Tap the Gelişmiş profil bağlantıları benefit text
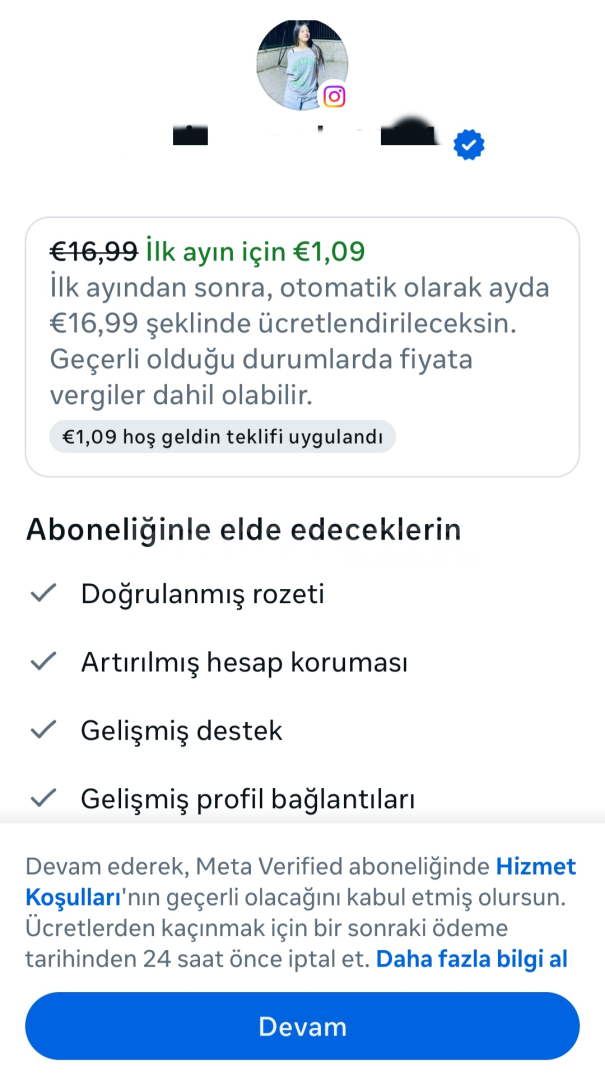This screenshot has height=1080, width=605. click(x=247, y=798)
